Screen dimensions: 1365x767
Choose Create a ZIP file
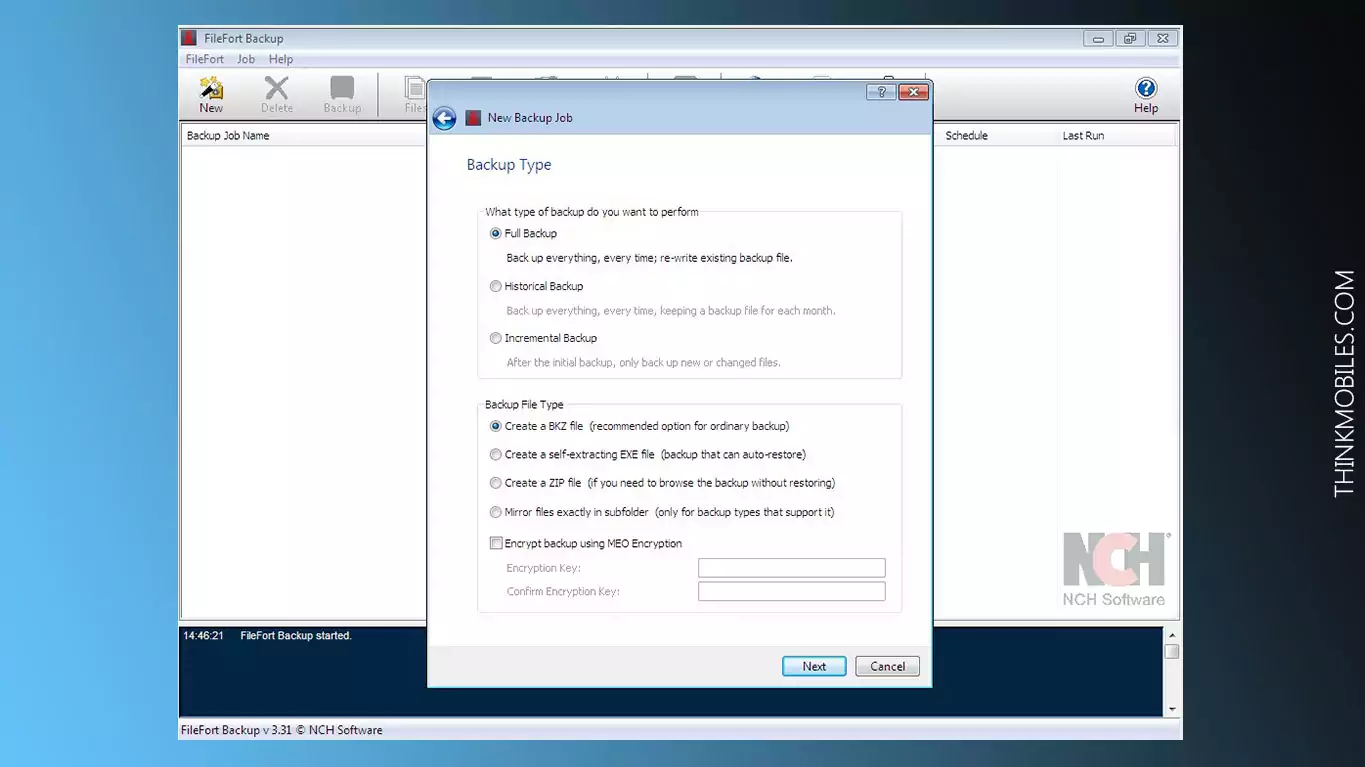click(496, 483)
